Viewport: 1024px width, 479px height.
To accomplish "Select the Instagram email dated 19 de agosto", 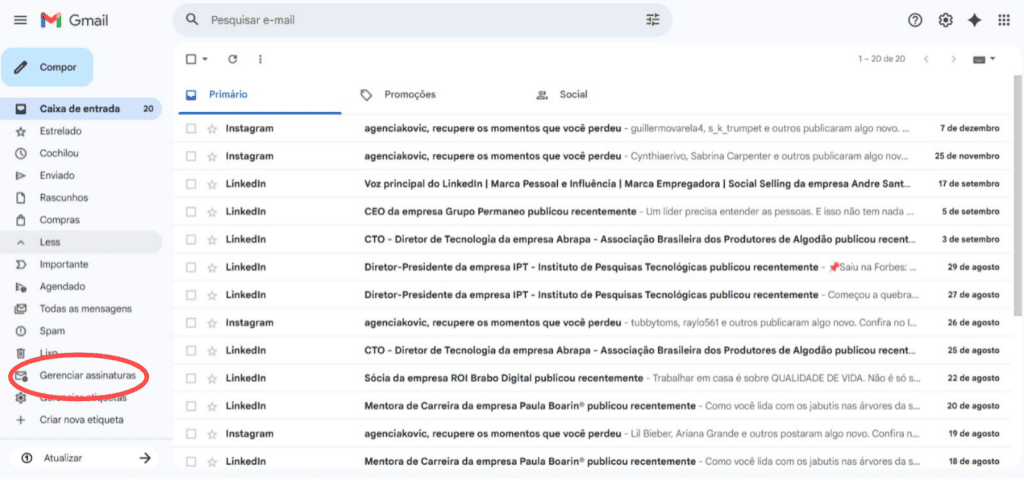I will pyautogui.click(x=191, y=434).
